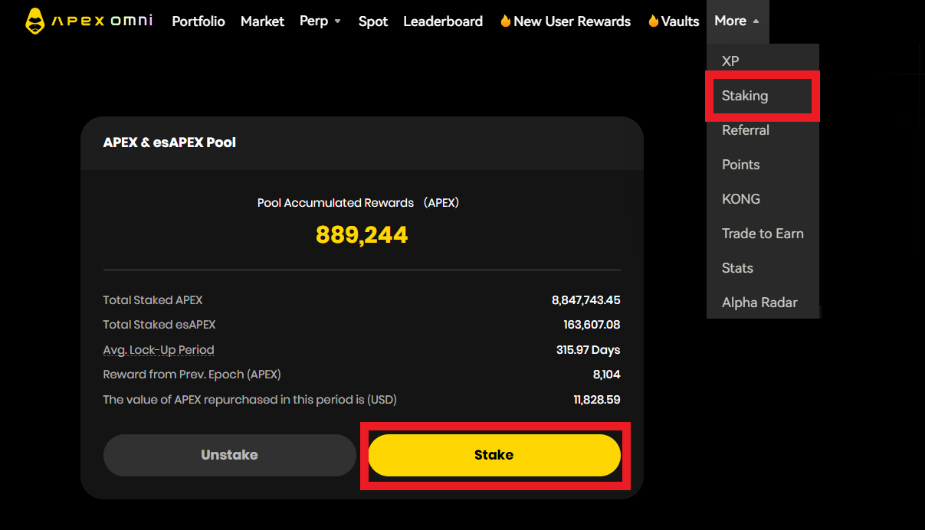The image size is (925, 530).
Task: Open Referral from the dropdown list
Action: coord(746,130)
